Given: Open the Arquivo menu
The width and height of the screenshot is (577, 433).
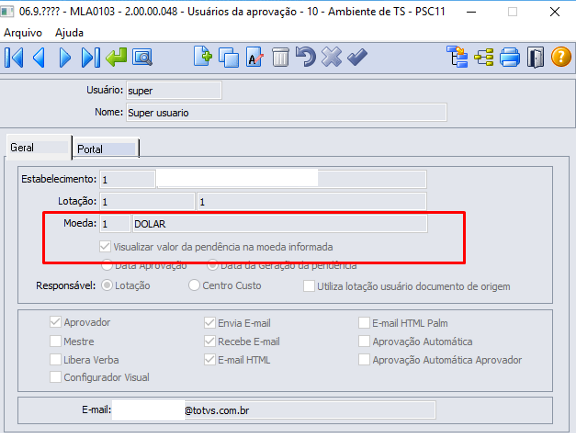Looking at the screenshot, I should coord(23,33).
